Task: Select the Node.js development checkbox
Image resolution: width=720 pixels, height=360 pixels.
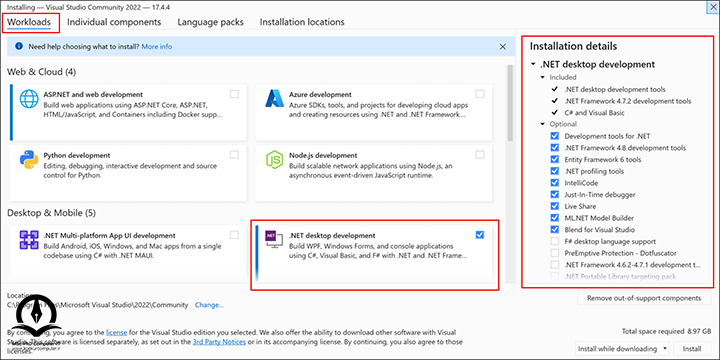Action: (x=480, y=155)
